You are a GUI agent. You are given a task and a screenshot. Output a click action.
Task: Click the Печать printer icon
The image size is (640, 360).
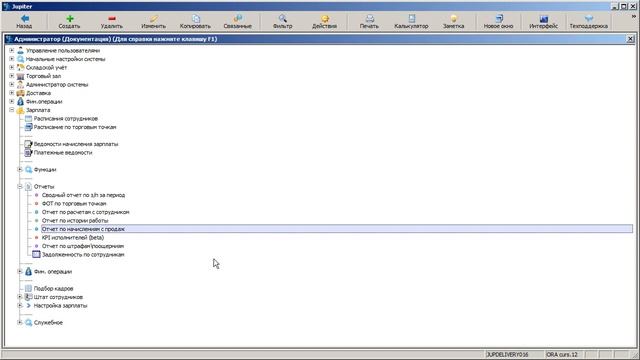(x=369, y=18)
